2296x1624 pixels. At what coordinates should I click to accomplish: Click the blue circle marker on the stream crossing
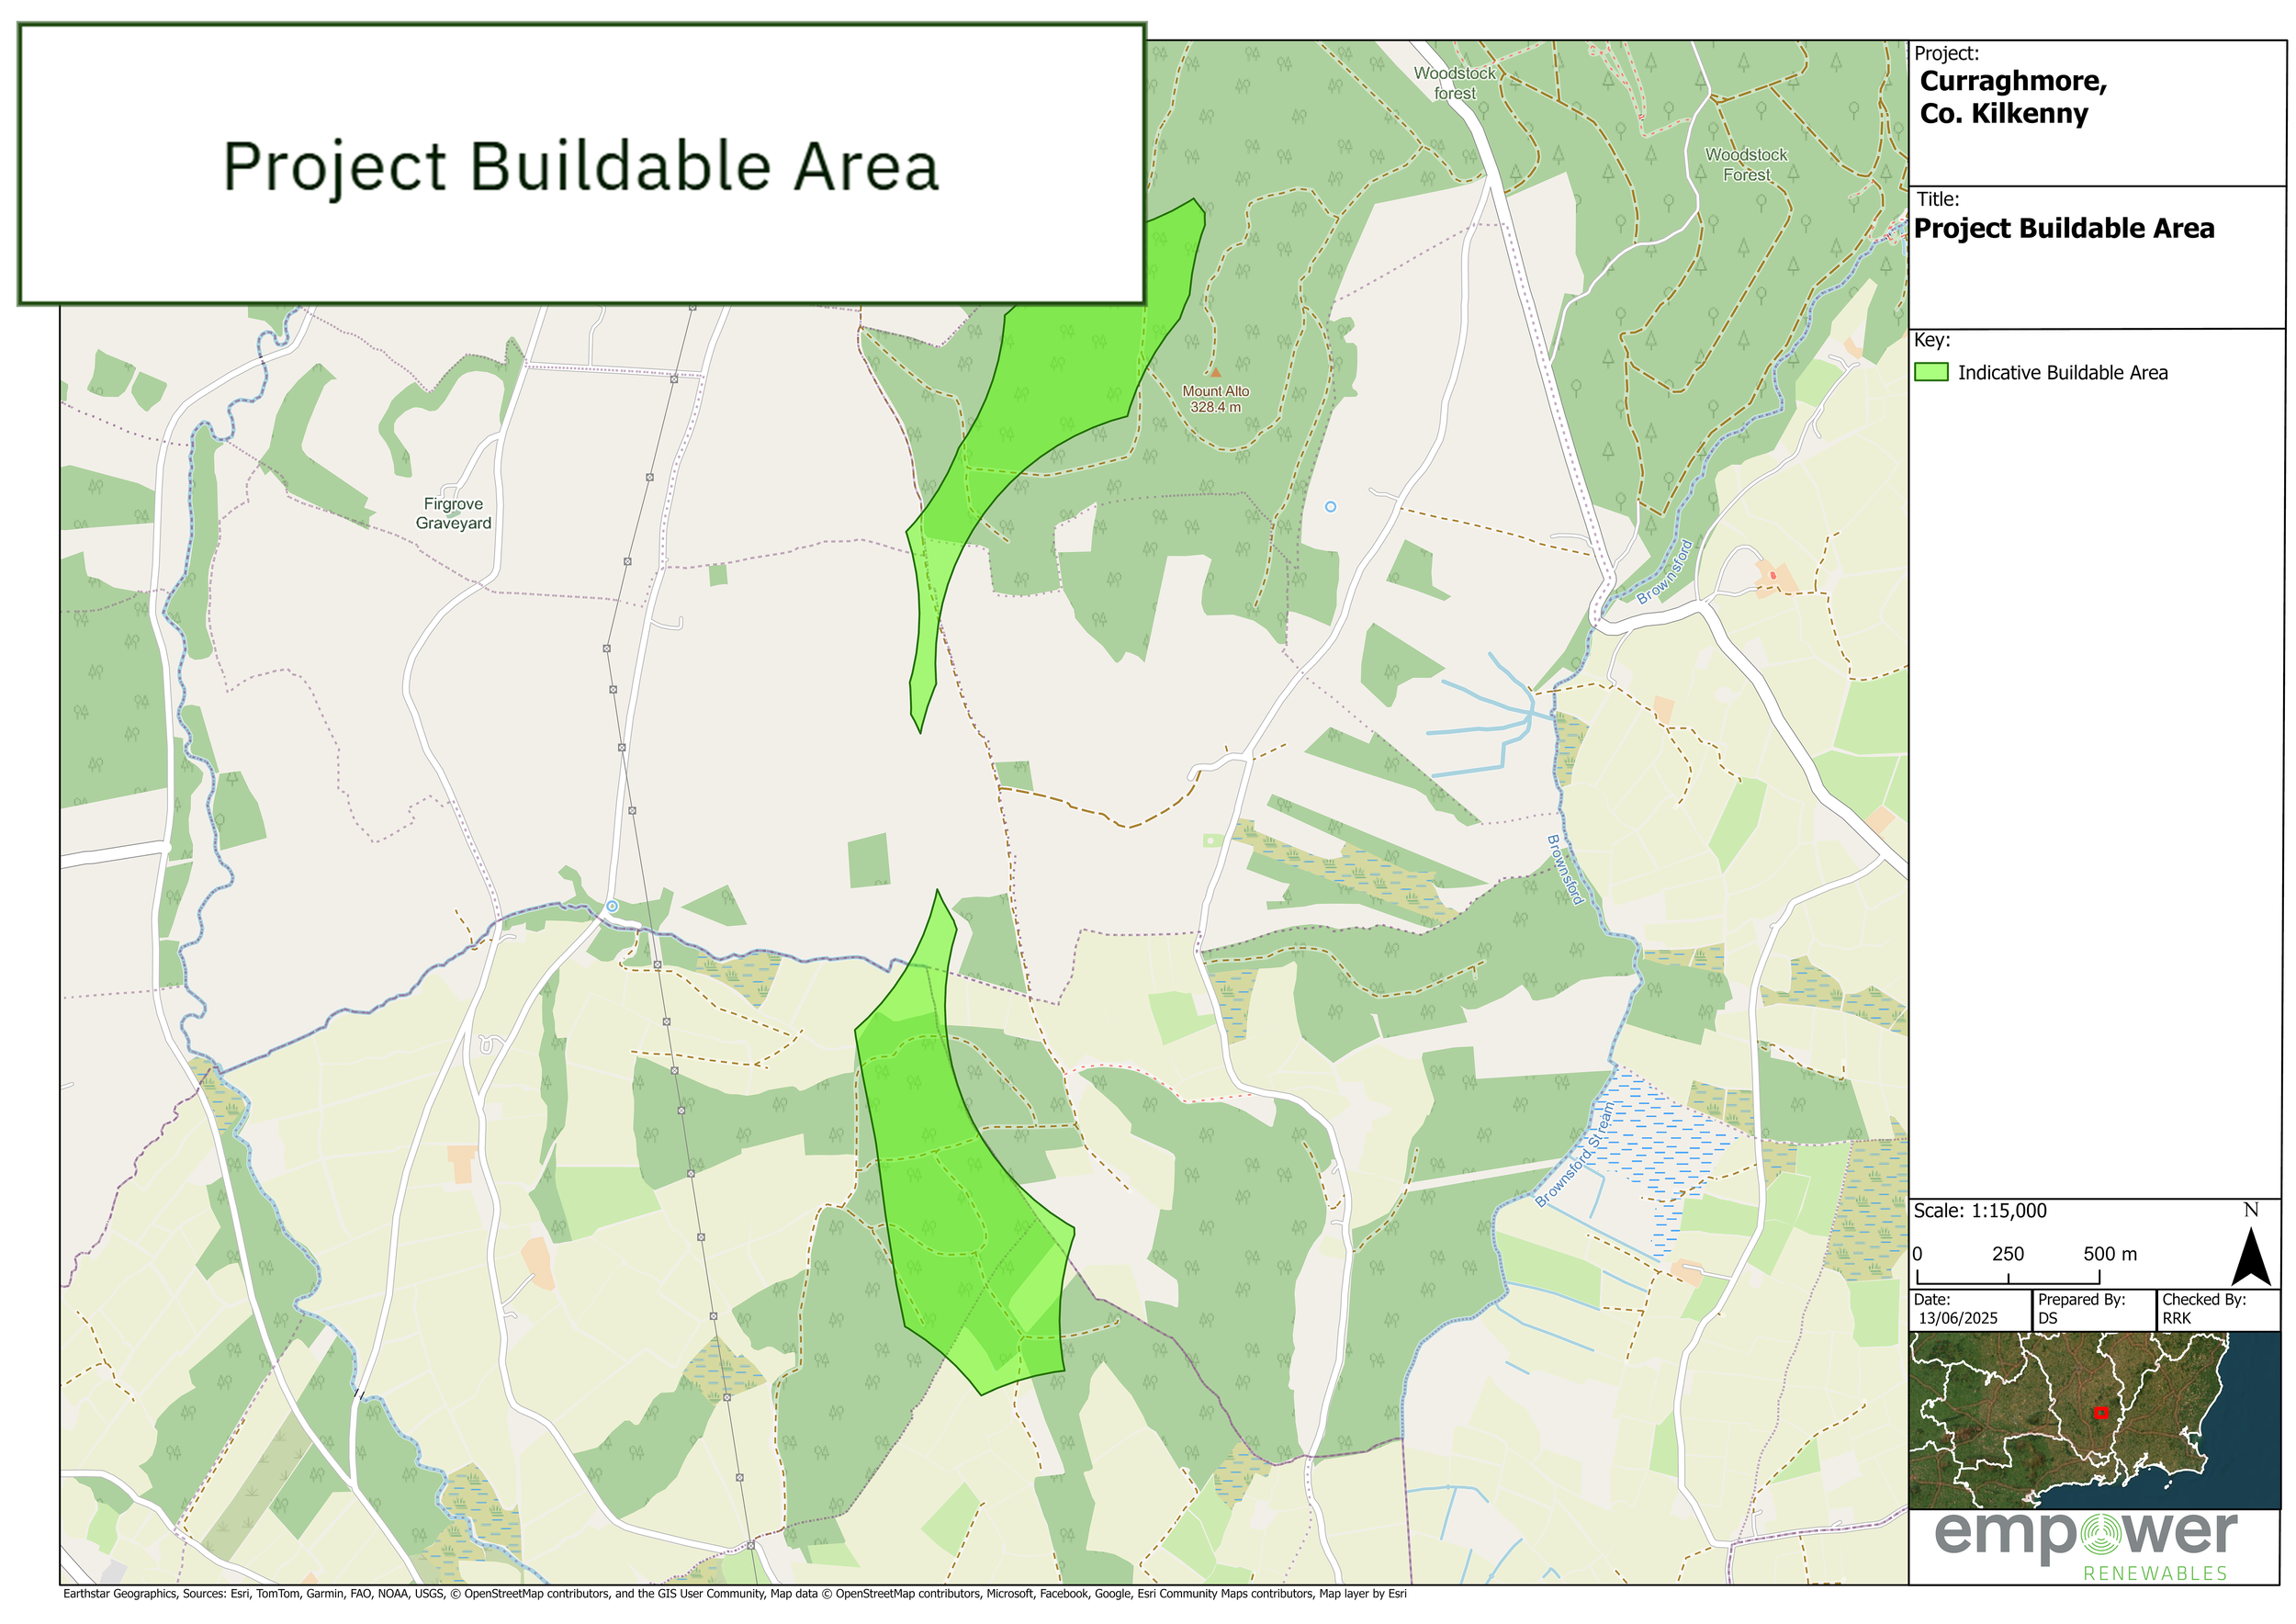pos(612,906)
